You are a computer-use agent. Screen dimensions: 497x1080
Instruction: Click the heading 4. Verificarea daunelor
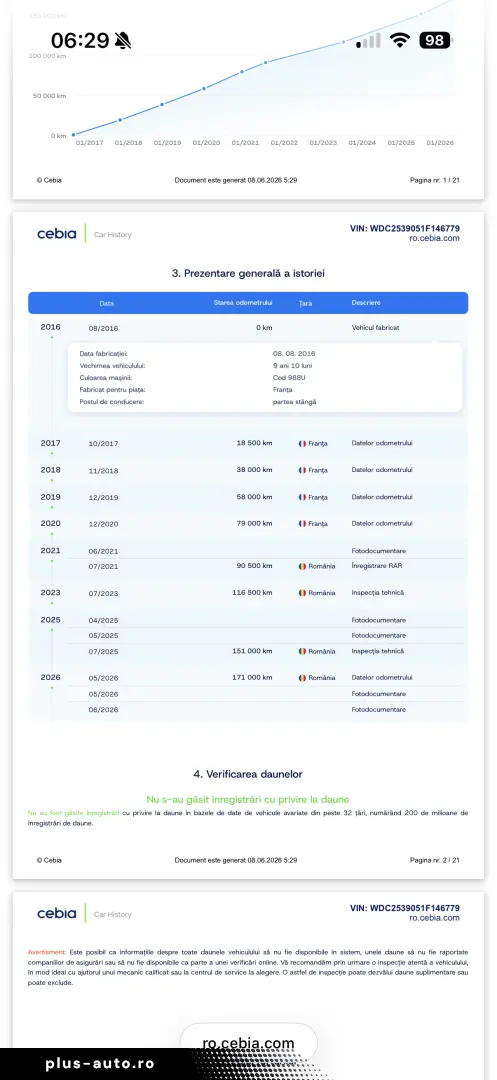point(248,774)
